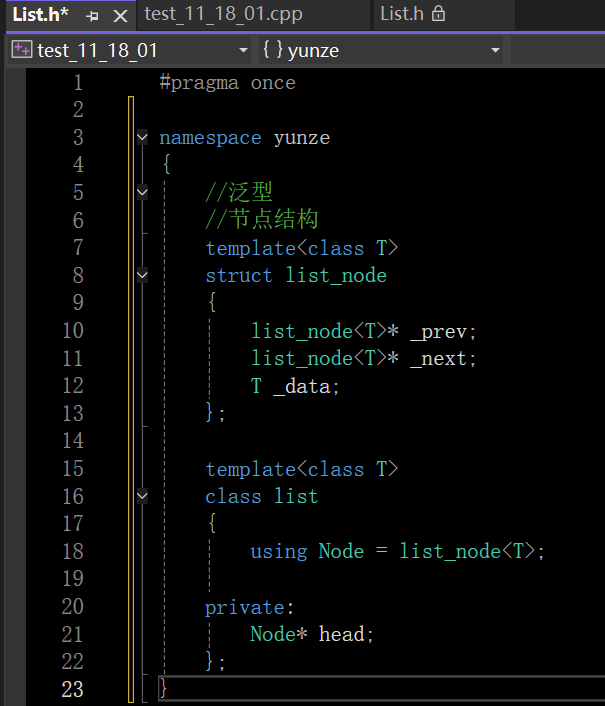
Task: Collapse the namespace yunze block
Action: click(x=142, y=137)
